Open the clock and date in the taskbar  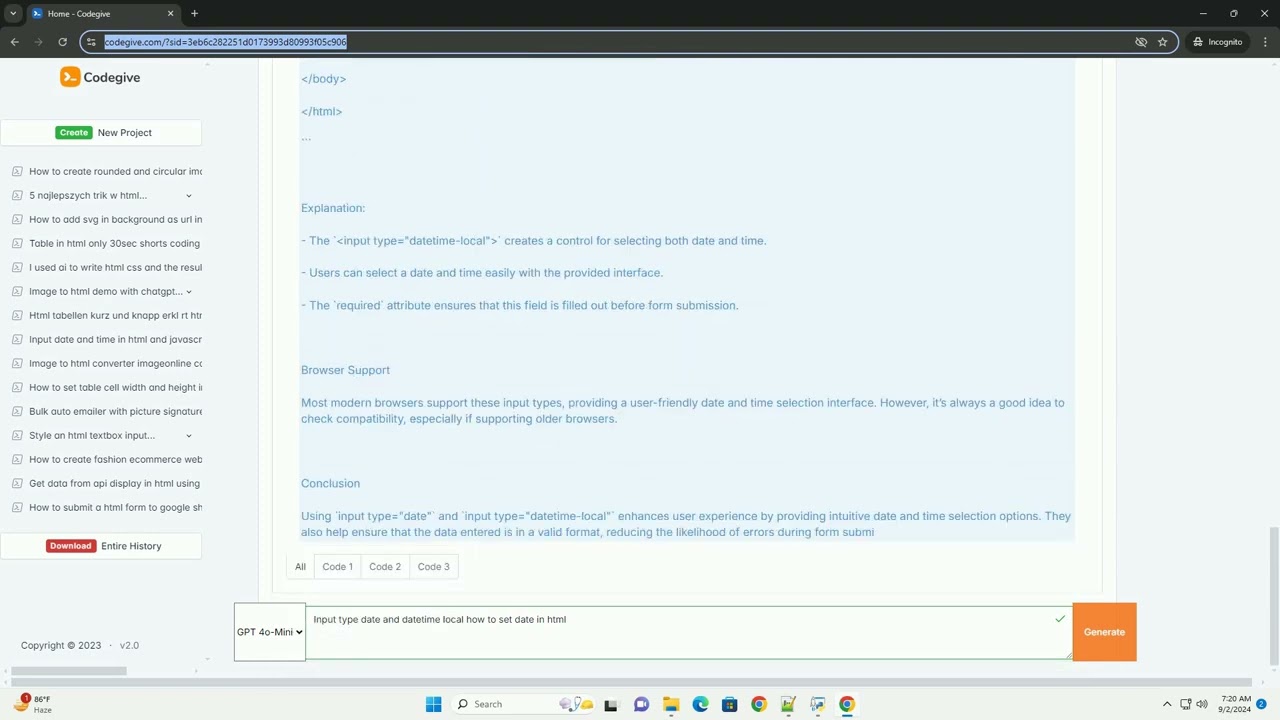1236,704
